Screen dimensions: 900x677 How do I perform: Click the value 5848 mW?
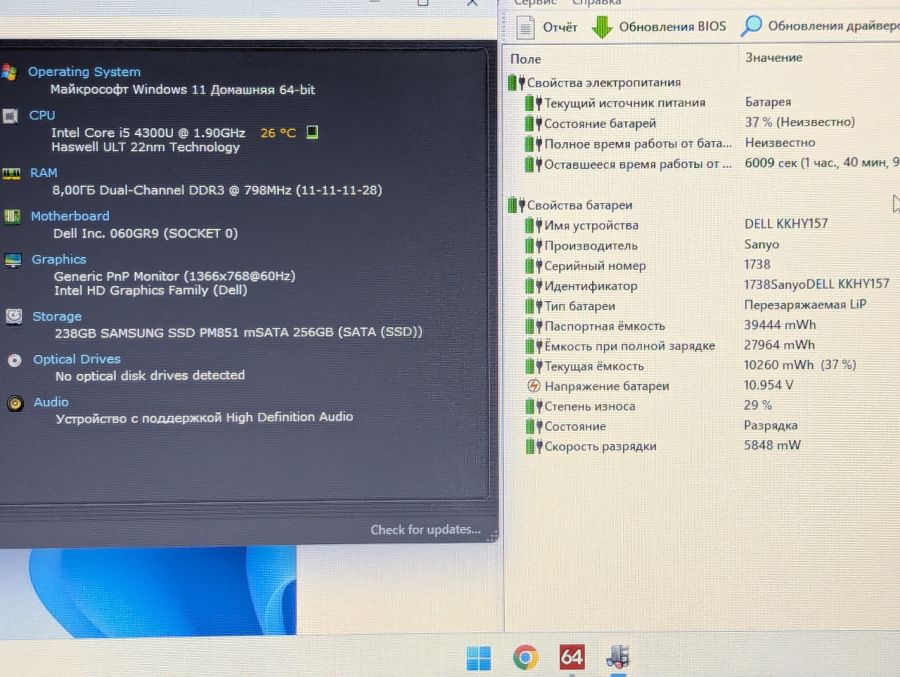tap(772, 445)
